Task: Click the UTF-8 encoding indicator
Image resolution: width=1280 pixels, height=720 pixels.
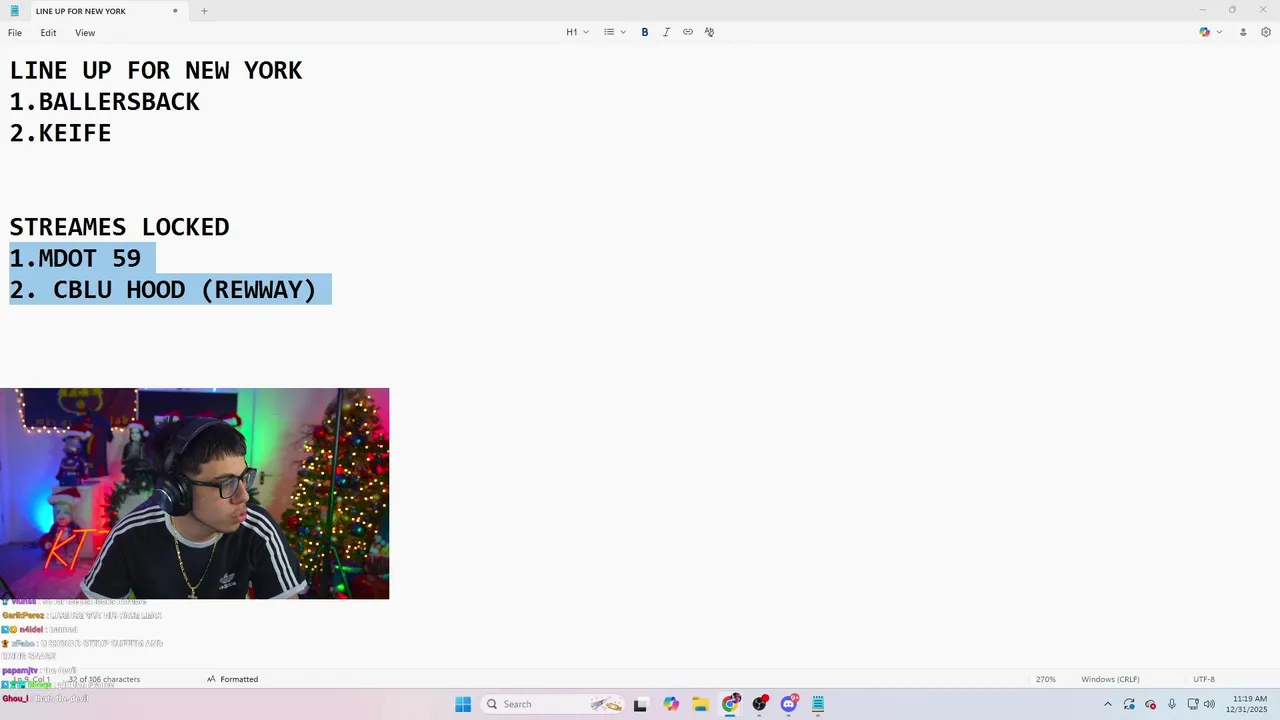Action: coord(1204,679)
